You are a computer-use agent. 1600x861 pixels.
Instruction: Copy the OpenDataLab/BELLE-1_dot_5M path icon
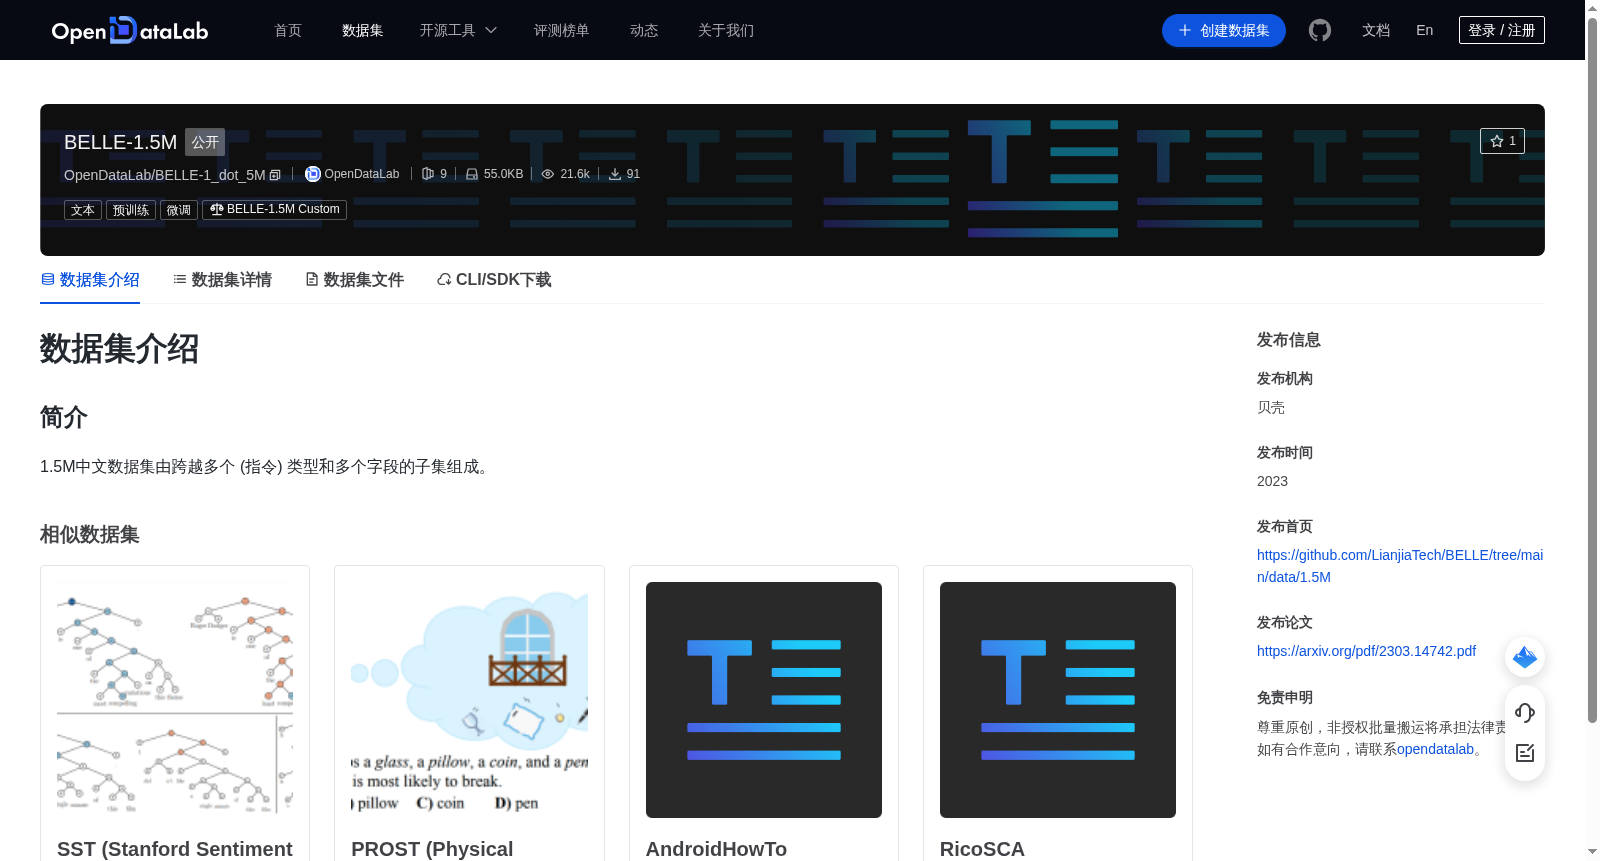point(275,175)
